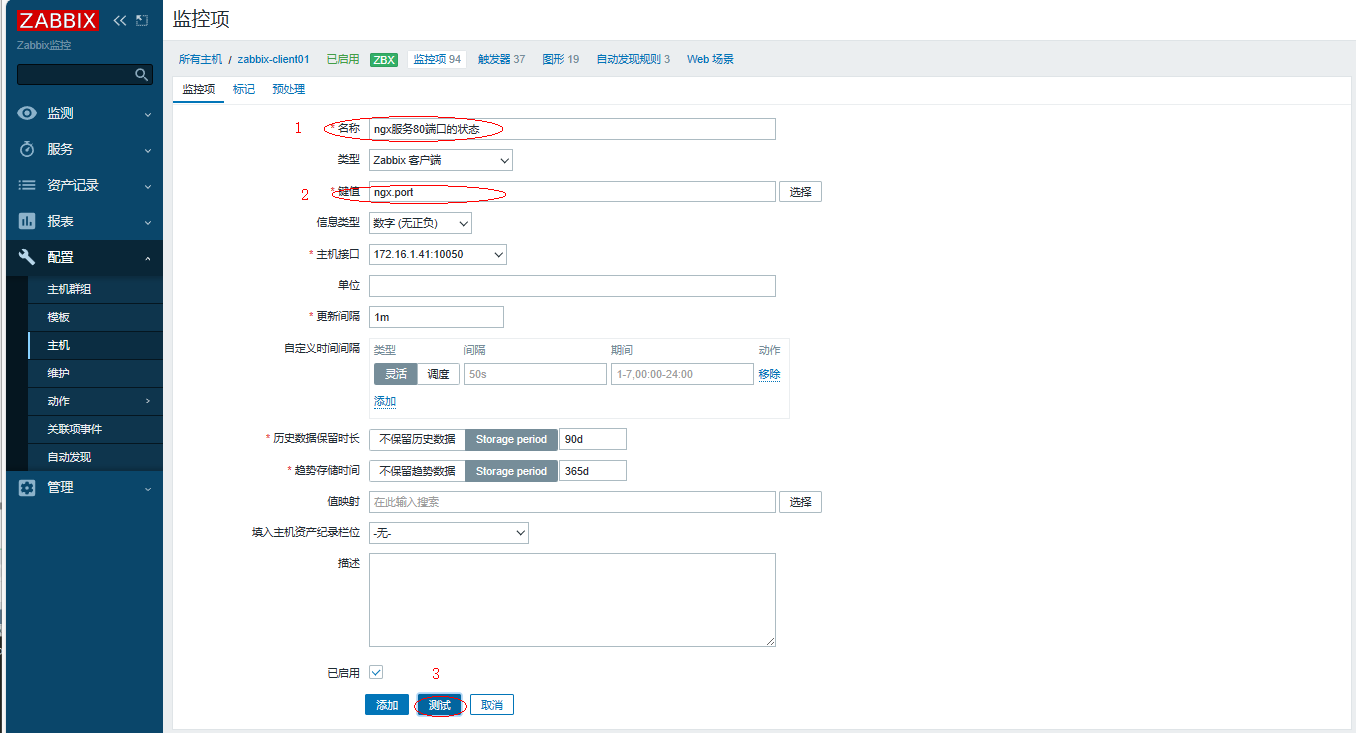Open the 主机接口 dropdown
Image resolution: width=1356 pixels, height=733 pixels.
click(437, 254)
